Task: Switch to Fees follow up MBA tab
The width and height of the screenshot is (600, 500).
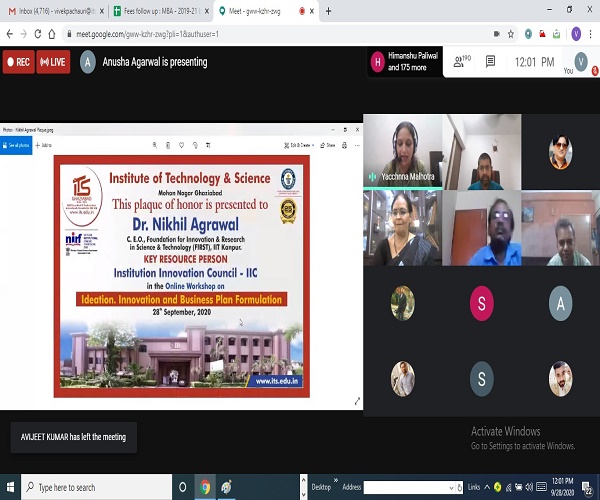Action: coord(161,11)
